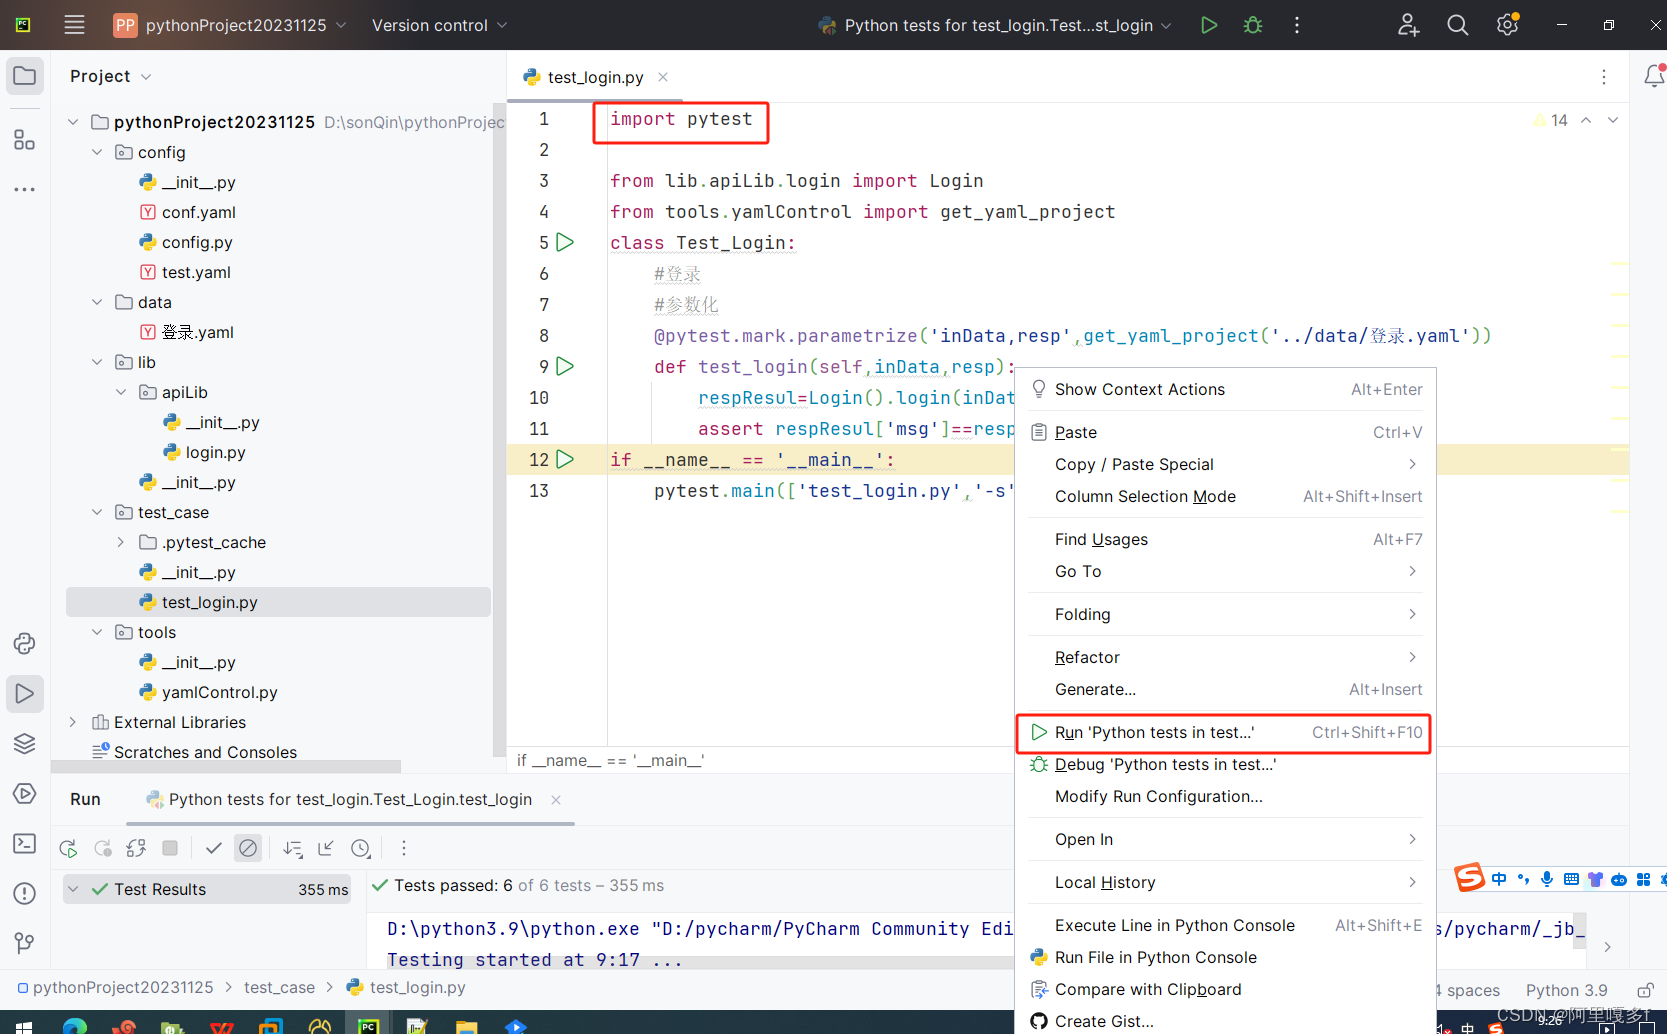Open the Structure tool window
This screenshot has height=1034, width=1667.
click(25, 140)
